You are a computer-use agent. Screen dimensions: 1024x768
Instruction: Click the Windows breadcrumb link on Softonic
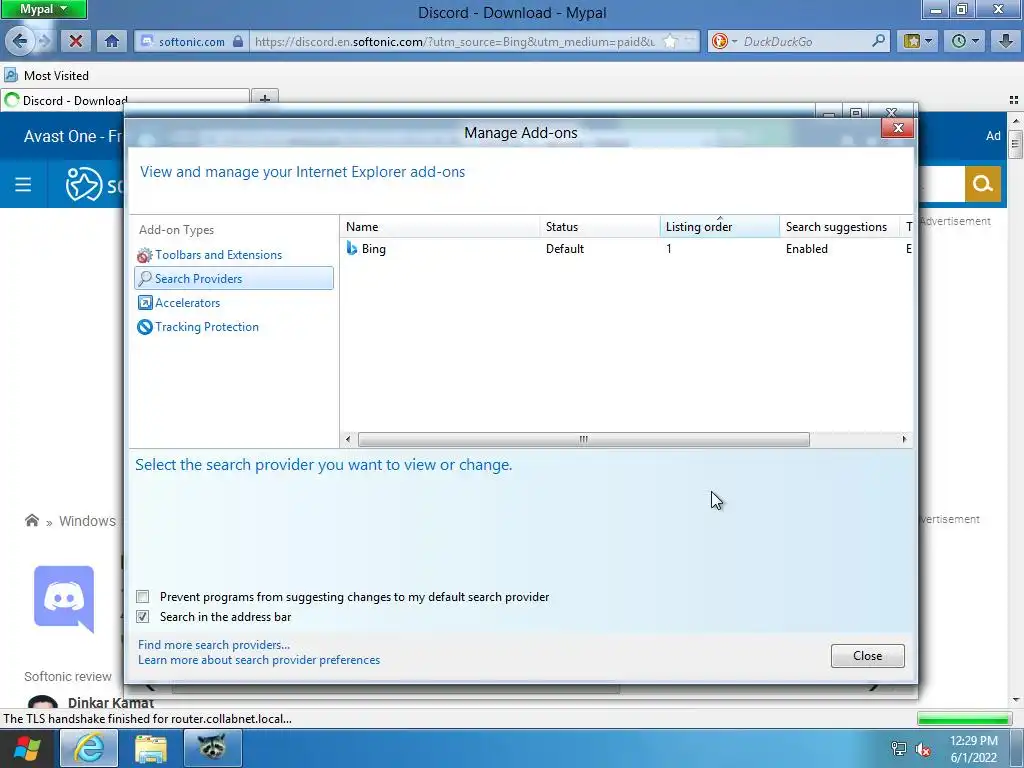88,520
